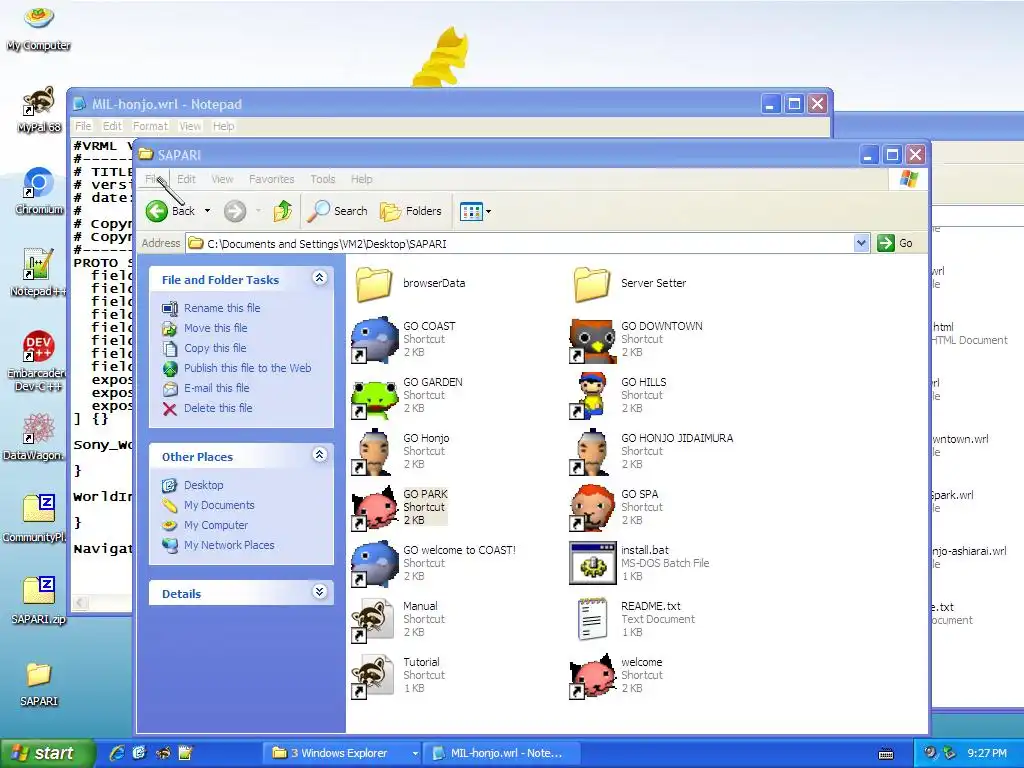This screenshot has width=1024, height=768.
Task: Select the SAPARI zip desktop icon
Action: click(39, 601)
